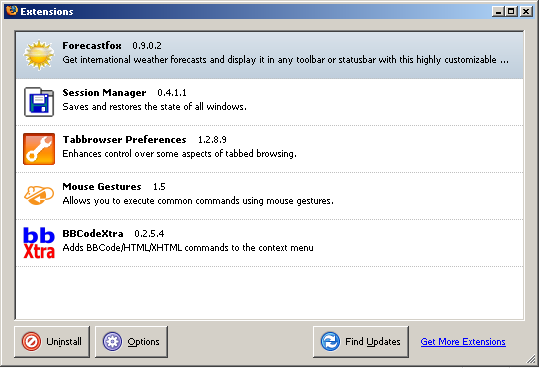Maximize the Extensions window
The height and width of the screenshot is (368, 539).
pos(511,12)
